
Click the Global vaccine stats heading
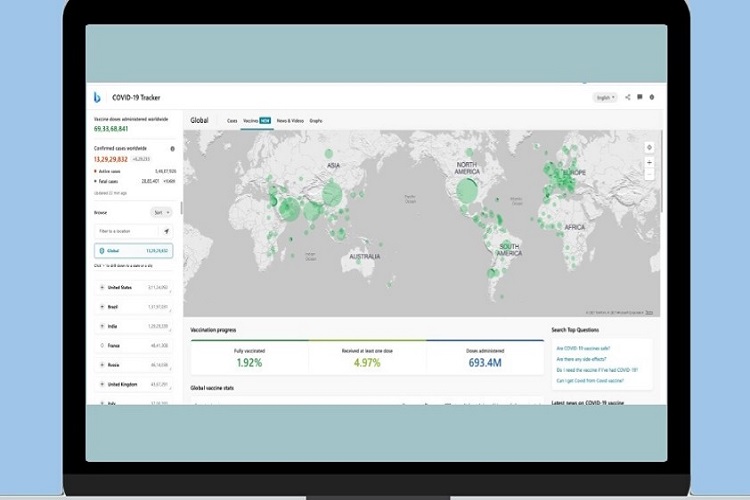coord(212,388)
